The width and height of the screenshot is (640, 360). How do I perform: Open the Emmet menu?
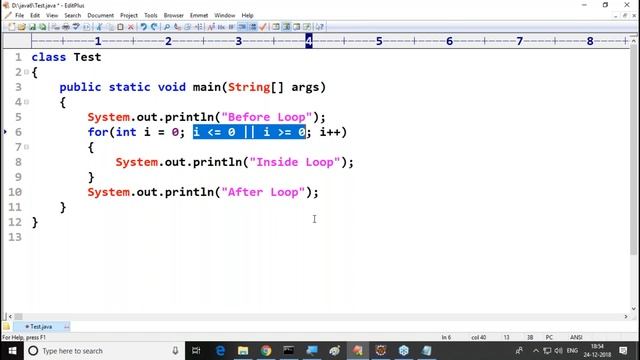pyautogui.click(x=199, y=16)
